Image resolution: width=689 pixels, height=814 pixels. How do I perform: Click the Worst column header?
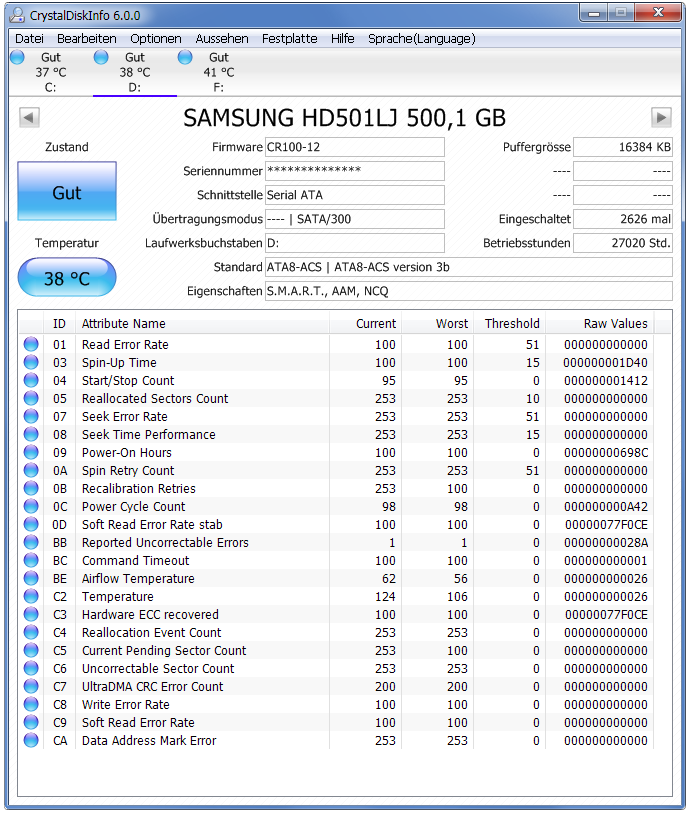coord(438,324)
